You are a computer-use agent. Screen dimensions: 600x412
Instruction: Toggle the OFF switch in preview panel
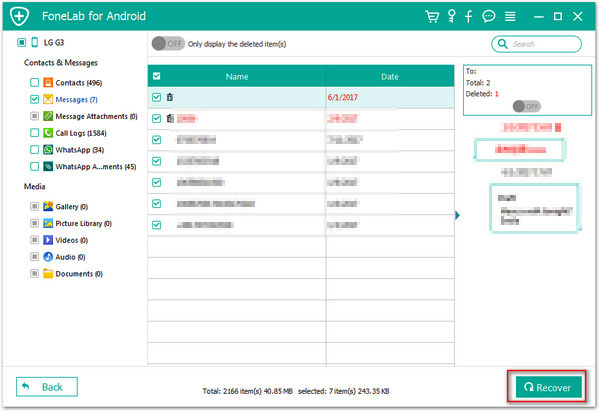[527, 106]
